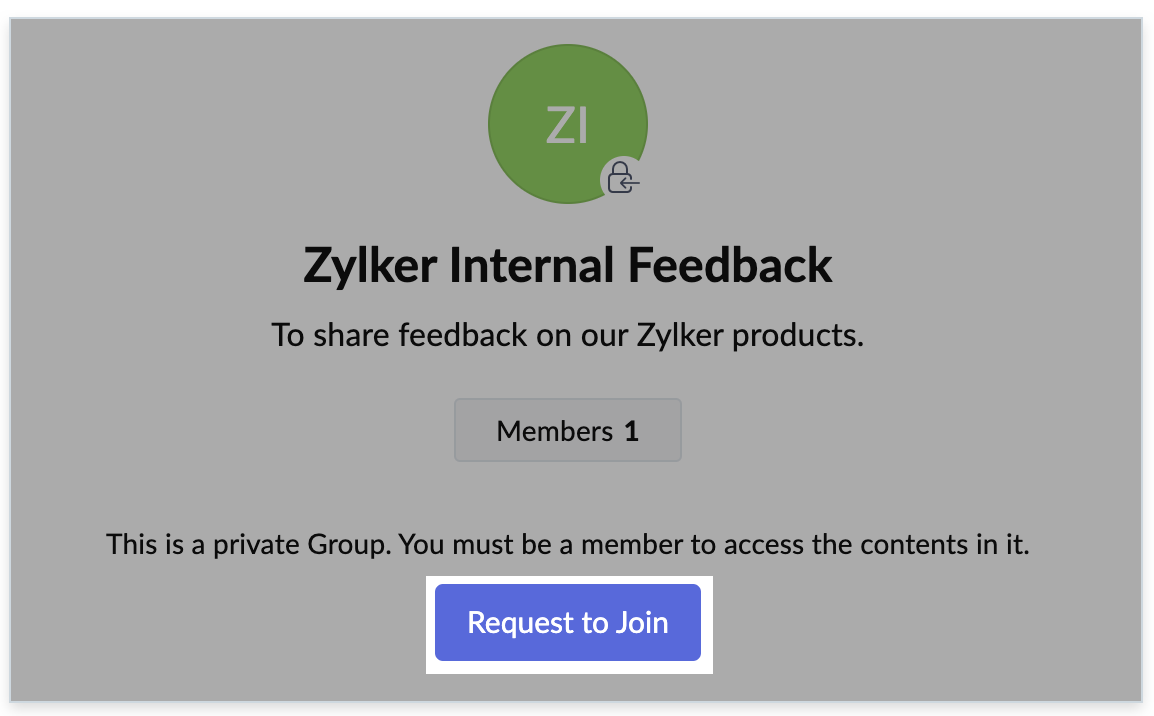
Task: Click the bold member count number 1
Action: coord(631,432)
